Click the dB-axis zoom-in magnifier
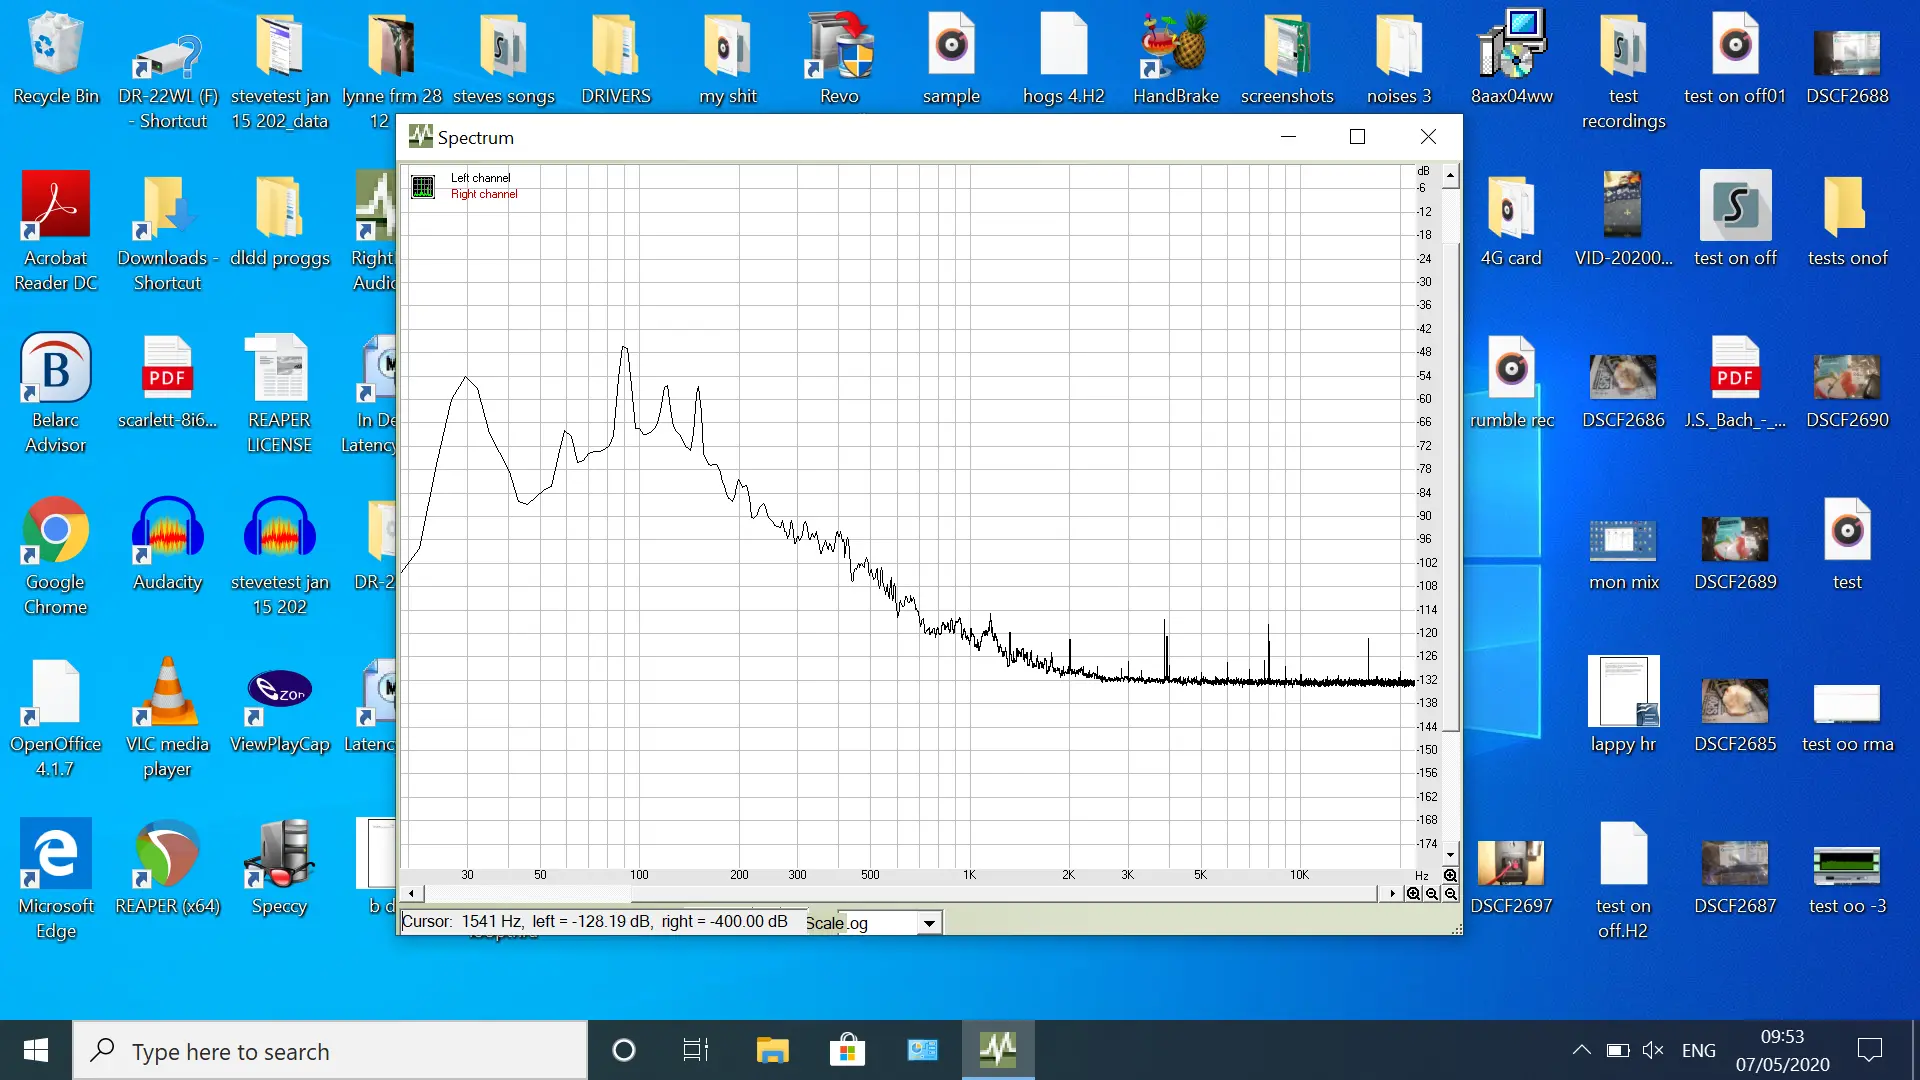Image resolution: width=1920 pixels, height=1080 pixels. [1450, 875]
